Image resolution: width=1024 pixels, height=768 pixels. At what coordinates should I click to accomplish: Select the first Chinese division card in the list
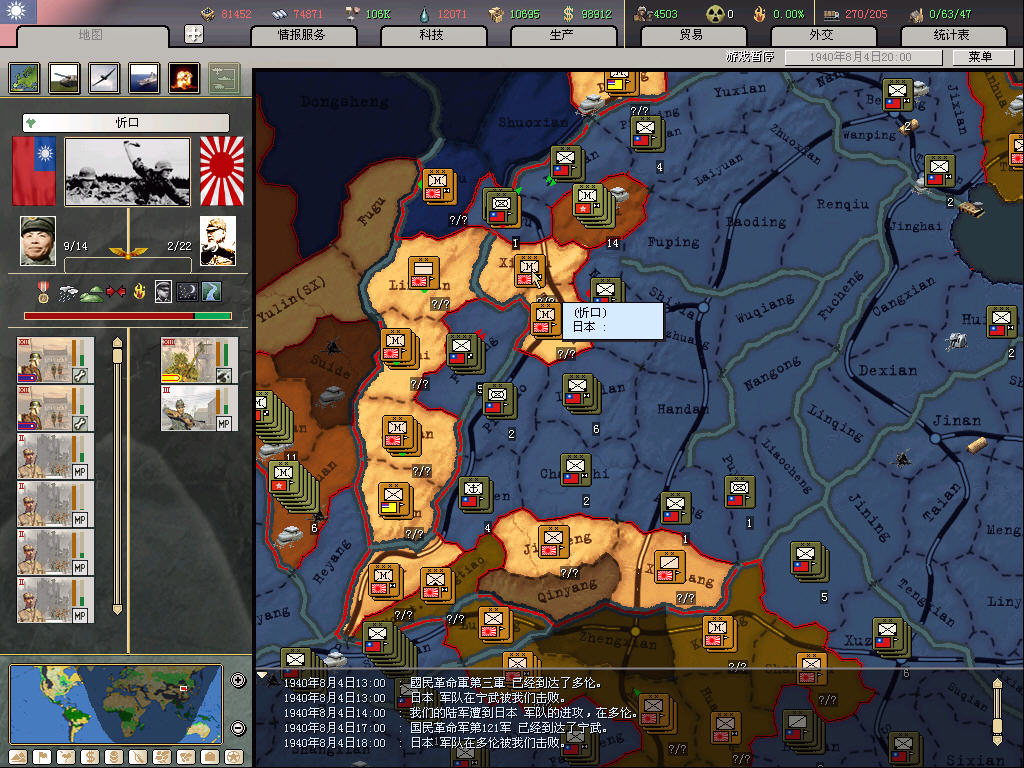[x=56, y=360]
